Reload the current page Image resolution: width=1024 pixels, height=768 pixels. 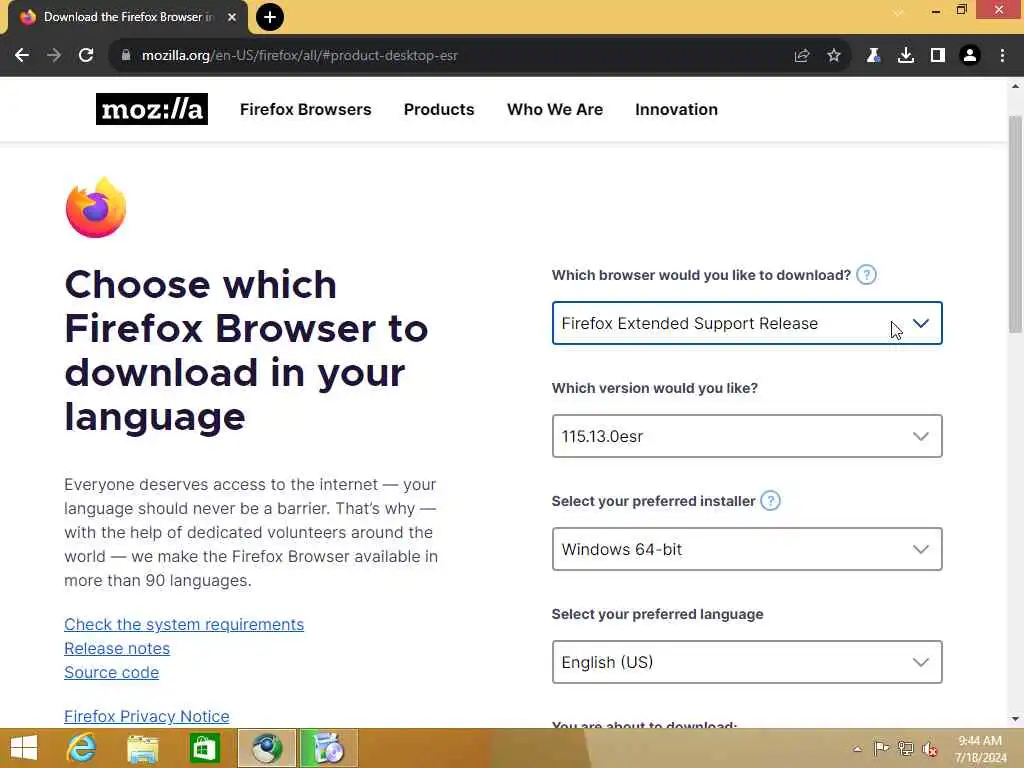click(86, 56)
